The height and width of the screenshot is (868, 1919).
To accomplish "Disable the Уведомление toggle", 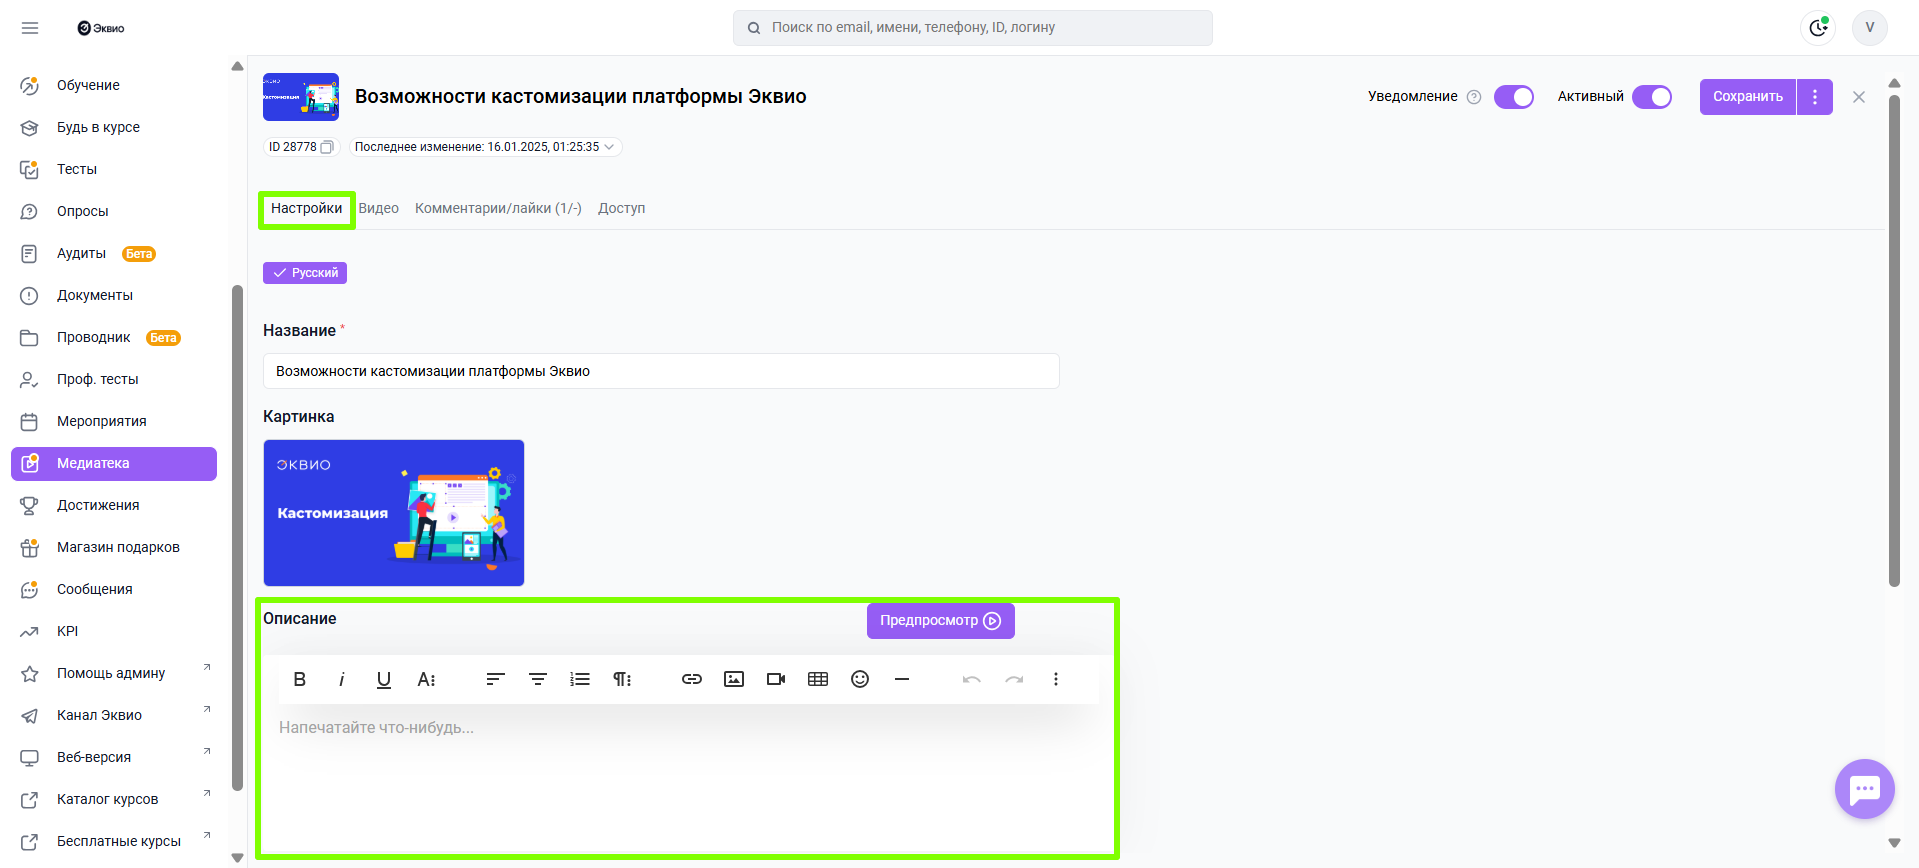I will coord(1513,97).
